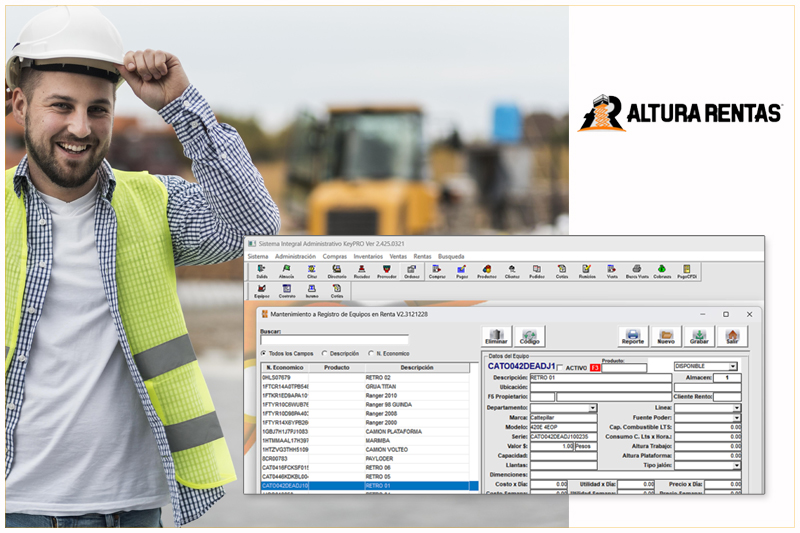Click the Grabar save icon
This screenshot has height=533, width=800.
[x=699, y=336]
